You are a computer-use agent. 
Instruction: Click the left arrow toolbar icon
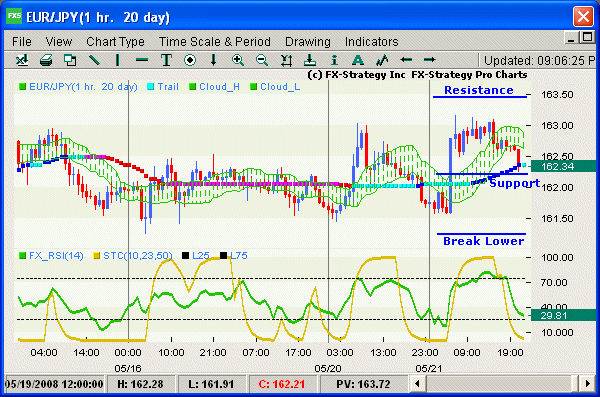[x=406, y=60]
